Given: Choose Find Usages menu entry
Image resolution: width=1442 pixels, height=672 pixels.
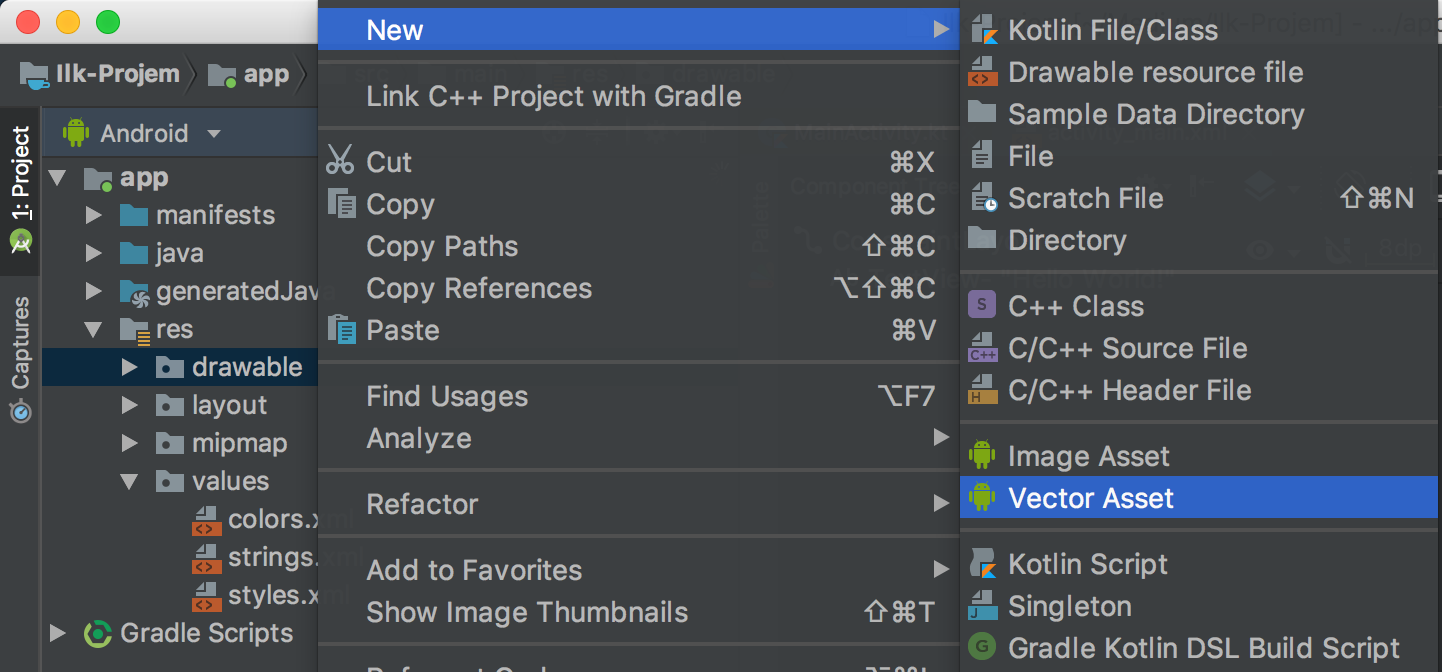Looking at the screenshot, I should click(x=638, y=396).
